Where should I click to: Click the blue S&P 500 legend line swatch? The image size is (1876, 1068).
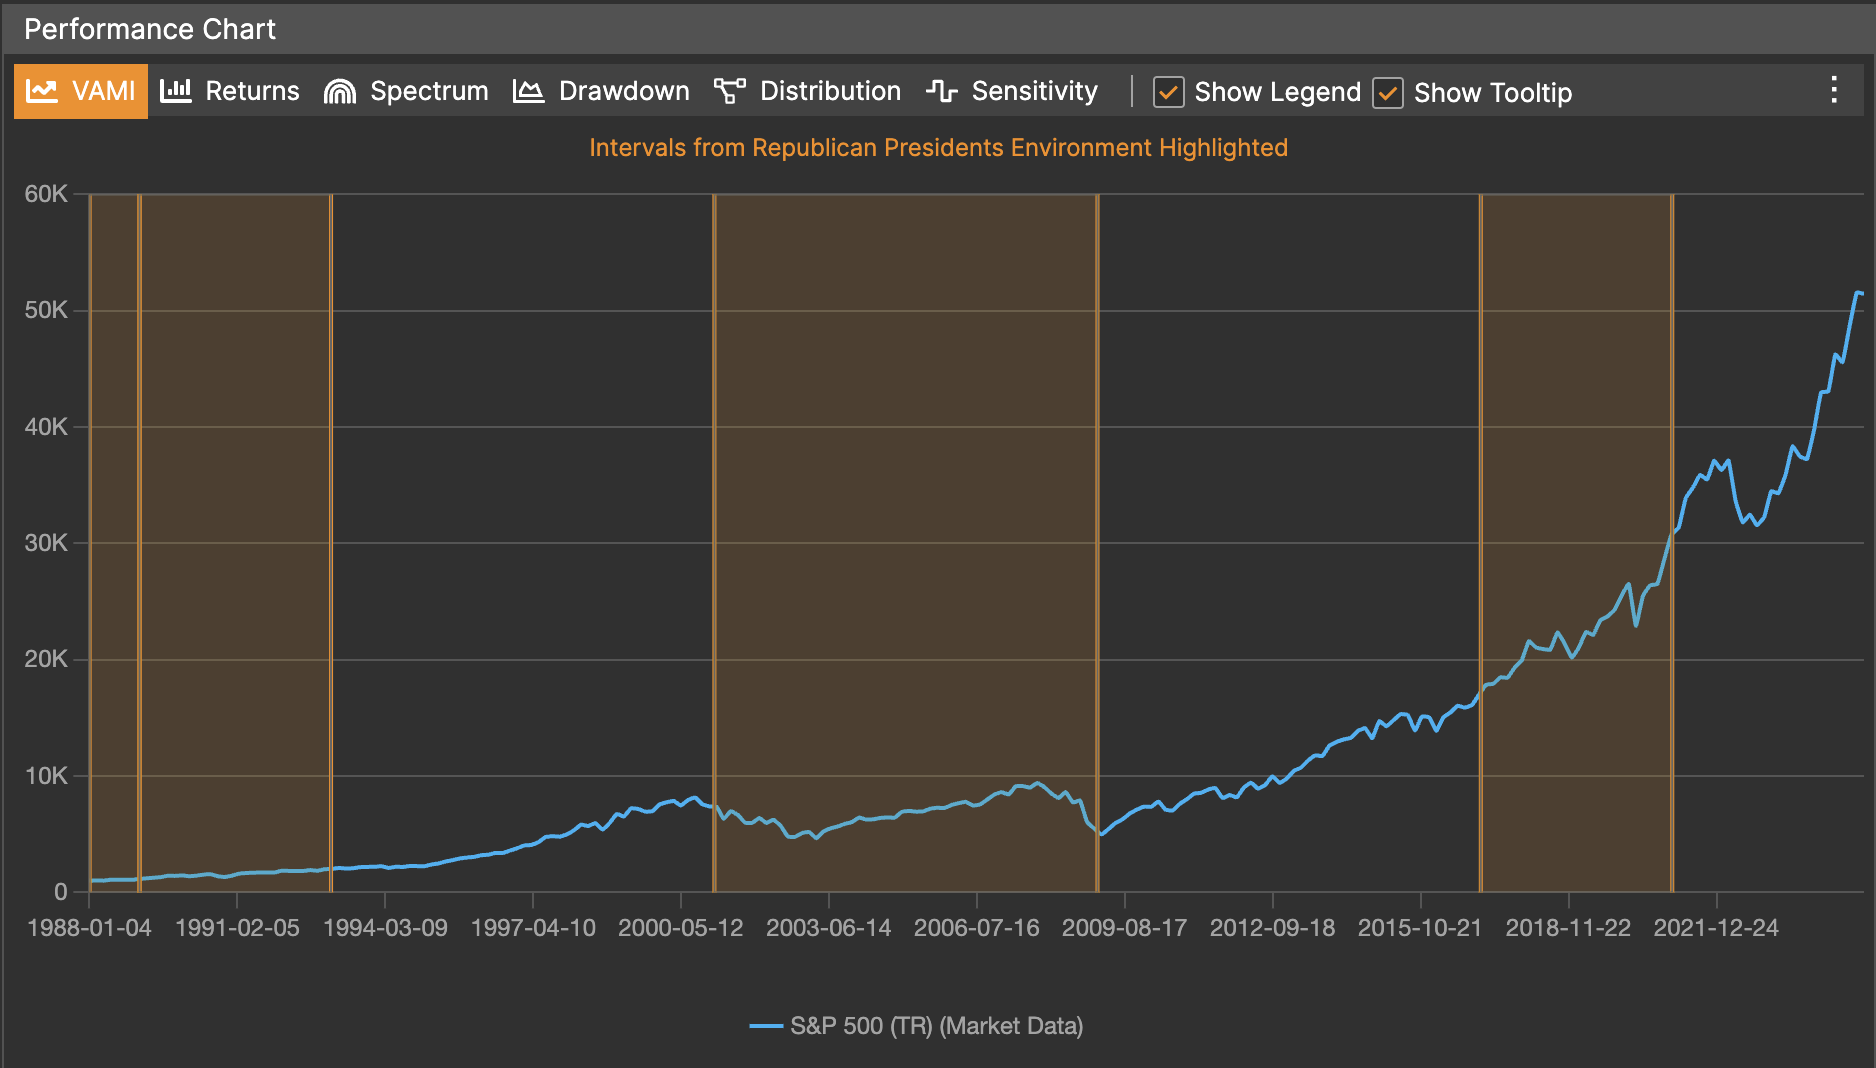765,1025
